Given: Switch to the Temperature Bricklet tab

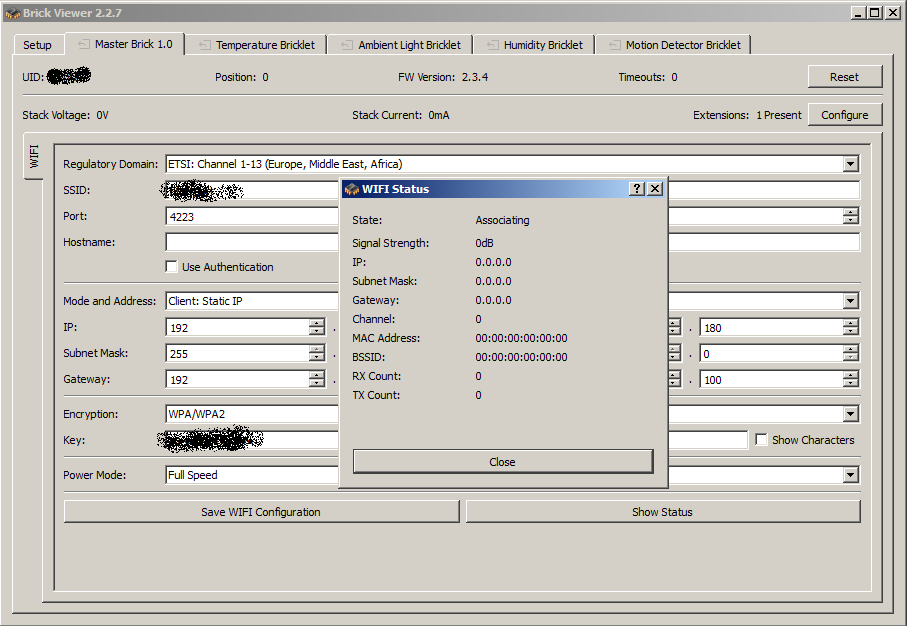Looking at the screenshot, I should 258,45.
